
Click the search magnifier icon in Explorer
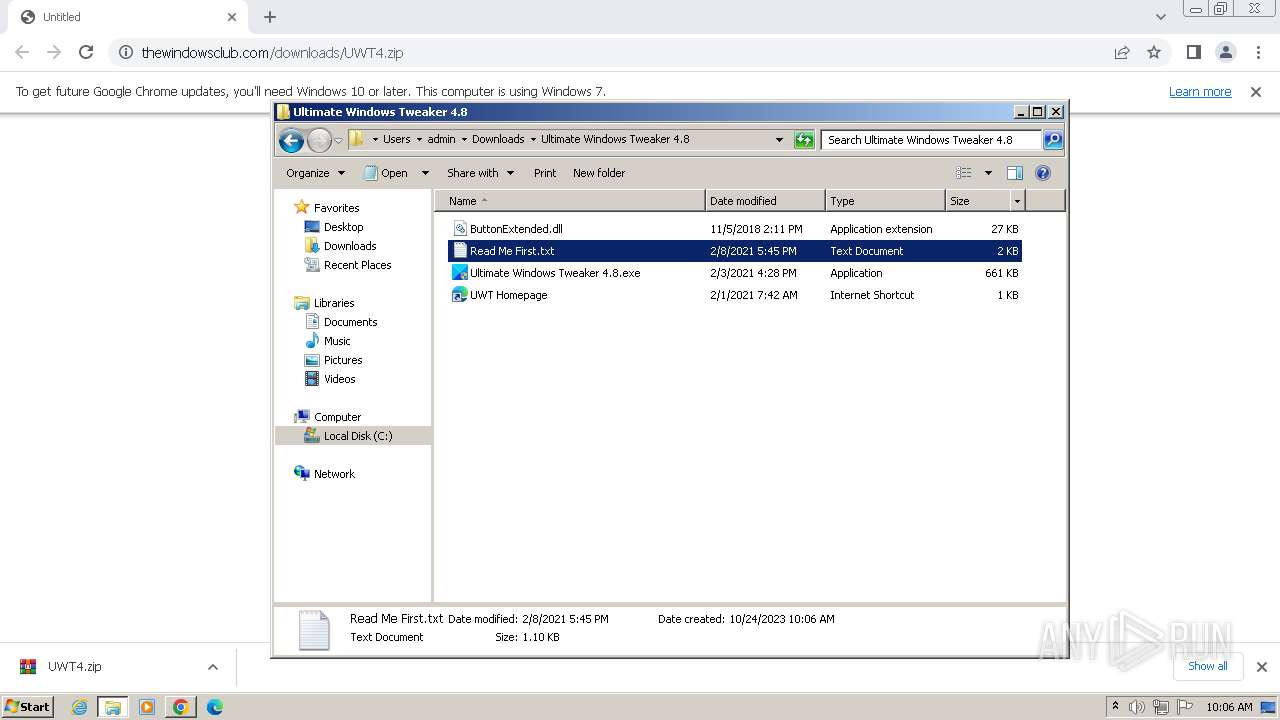point(1053,140)
